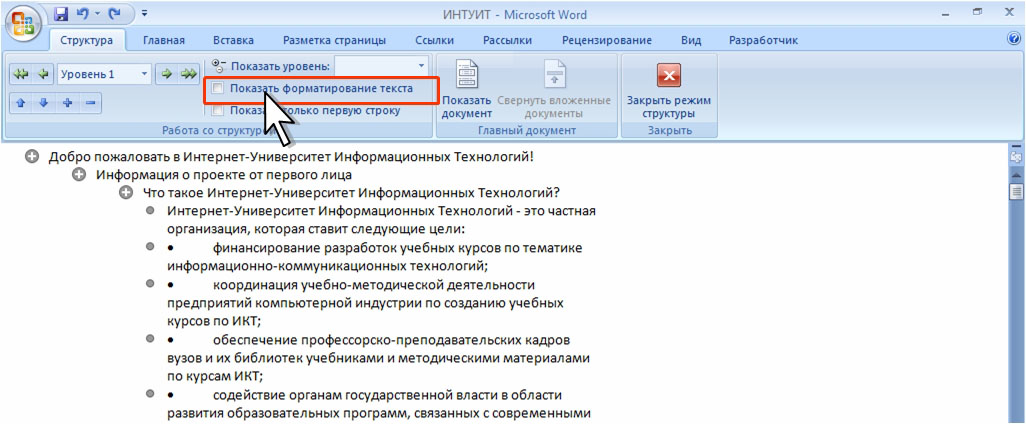The width and height of the screenshot is (1026, 424).
Task: Demote heading one level right arrow
Action: 166,75
